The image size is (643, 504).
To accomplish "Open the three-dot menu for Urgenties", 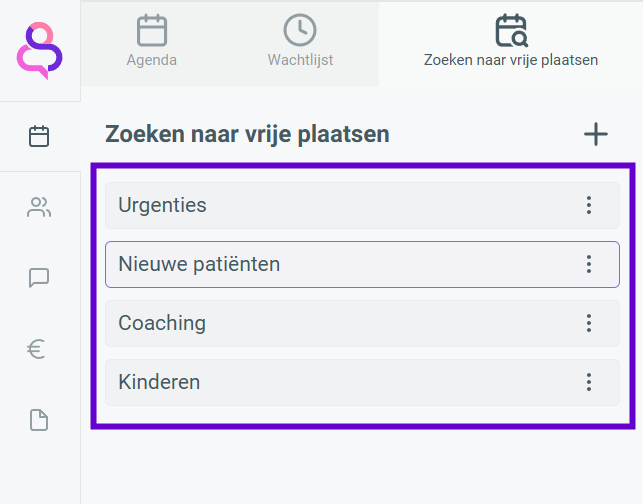I will coord(589,205).
